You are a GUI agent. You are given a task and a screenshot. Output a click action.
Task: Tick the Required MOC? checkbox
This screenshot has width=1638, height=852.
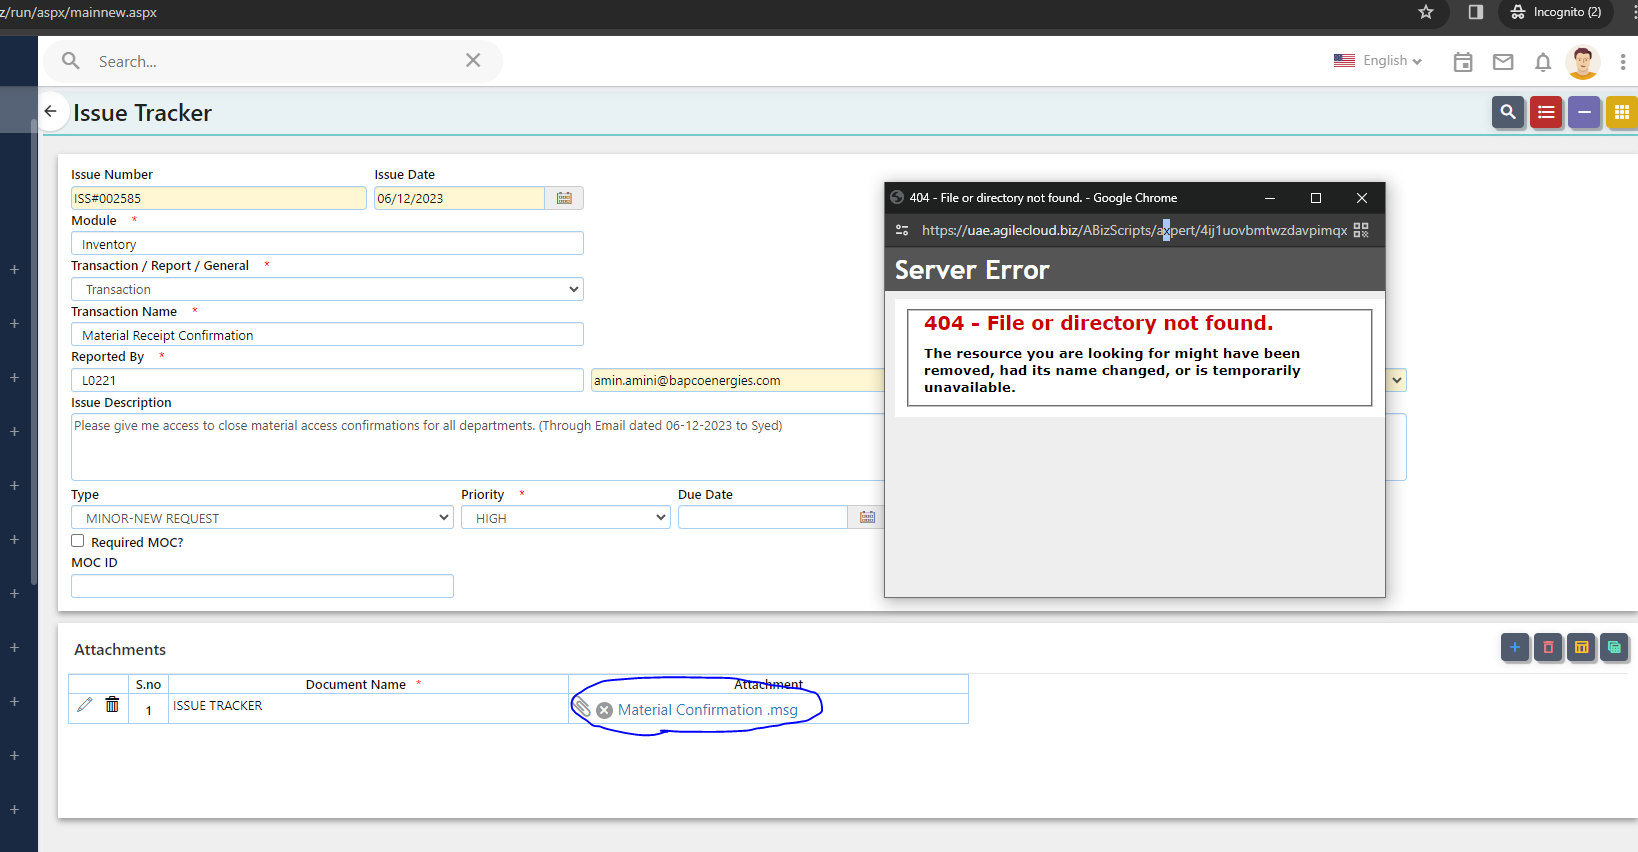[78, 541]
